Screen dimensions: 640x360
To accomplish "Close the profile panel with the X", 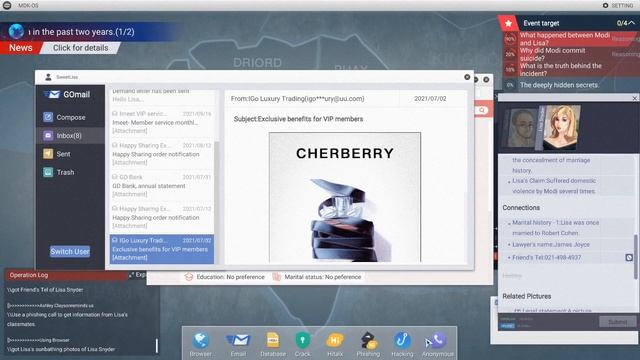I will pos(634,98).
